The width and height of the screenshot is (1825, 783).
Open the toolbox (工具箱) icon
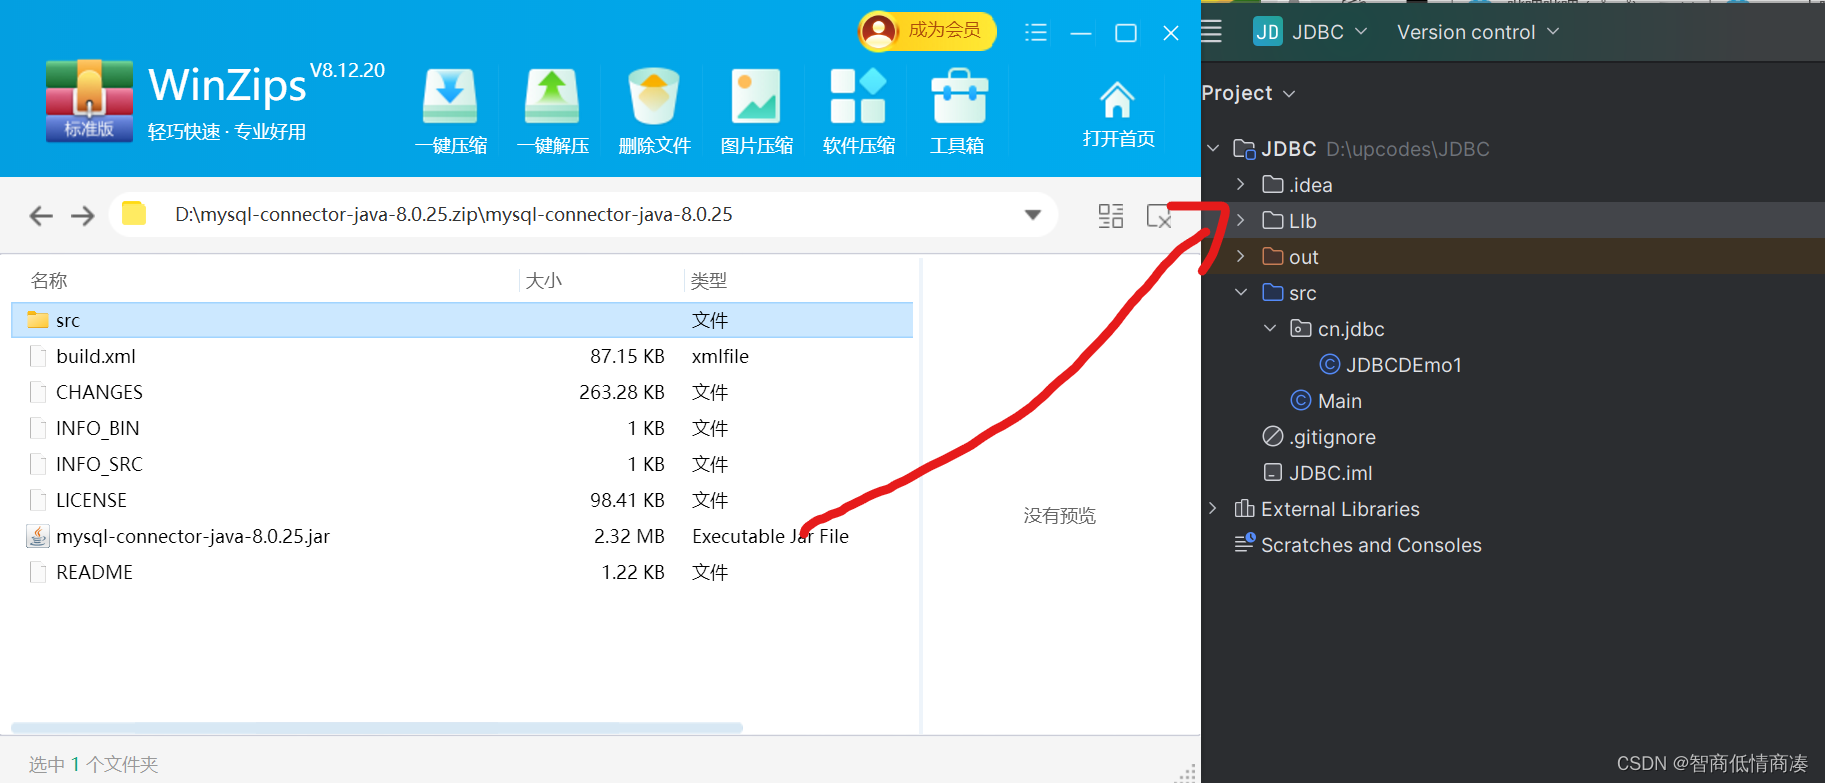coord(958,111)
